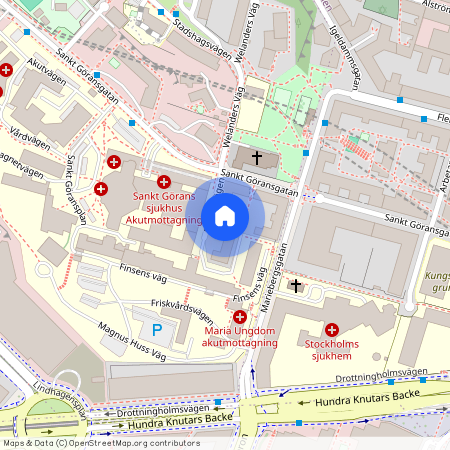The height and width of the screenshot is (450, 450).
Task: Open the OpenStreetMap.org contributors attribution
Action: point(102,443)
